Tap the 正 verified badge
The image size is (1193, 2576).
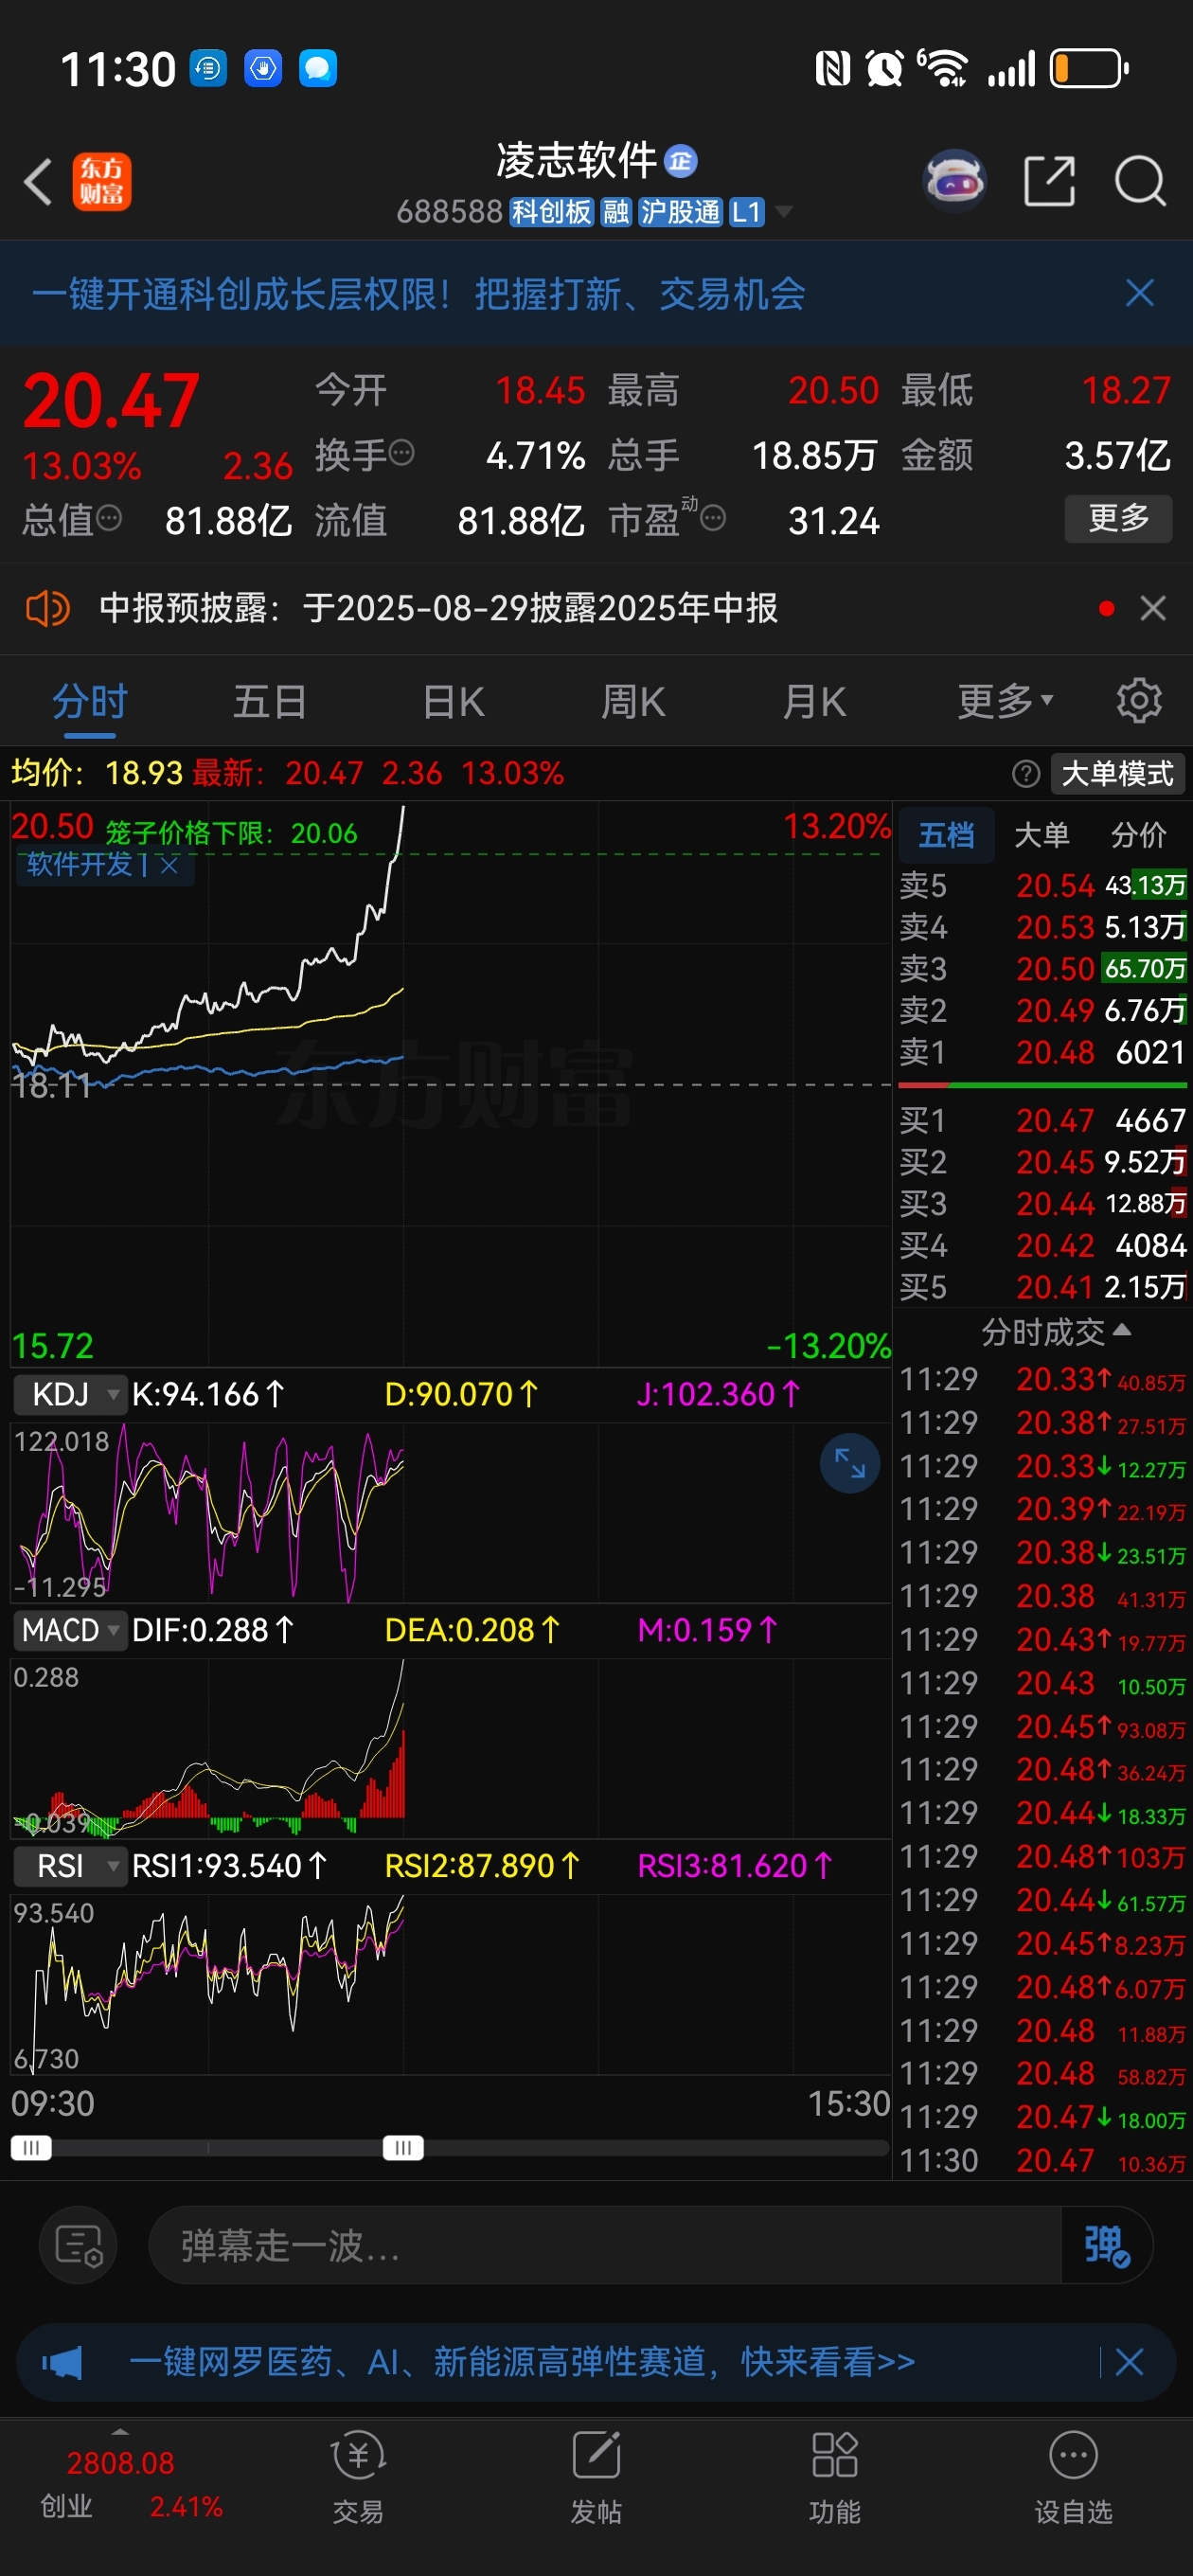[x=681, y=161]
